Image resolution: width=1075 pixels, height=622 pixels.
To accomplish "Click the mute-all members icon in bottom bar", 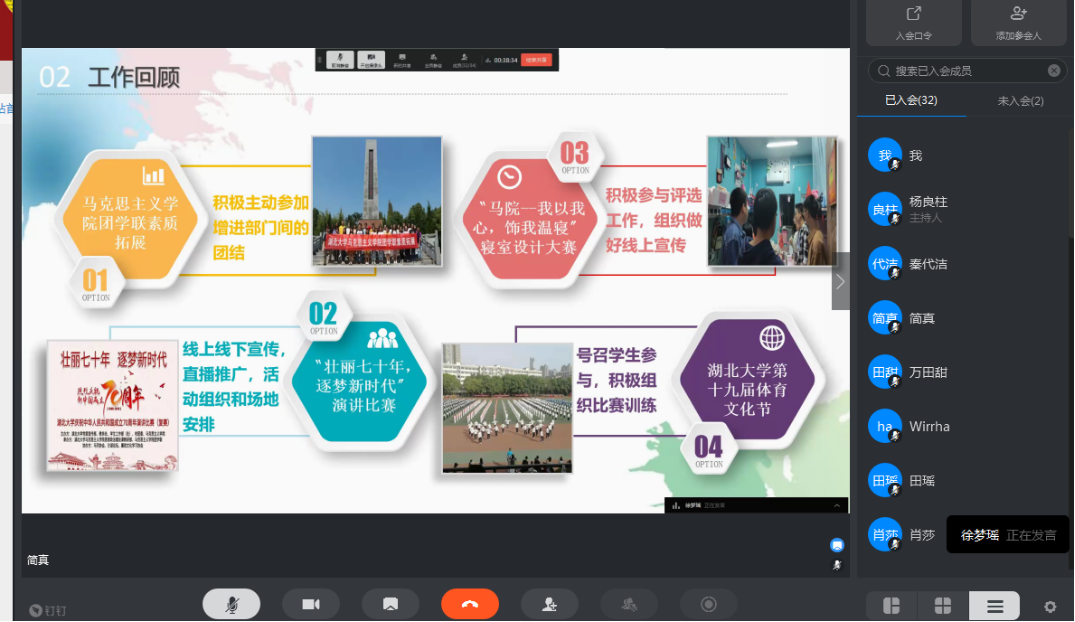I will coord(629,604).
